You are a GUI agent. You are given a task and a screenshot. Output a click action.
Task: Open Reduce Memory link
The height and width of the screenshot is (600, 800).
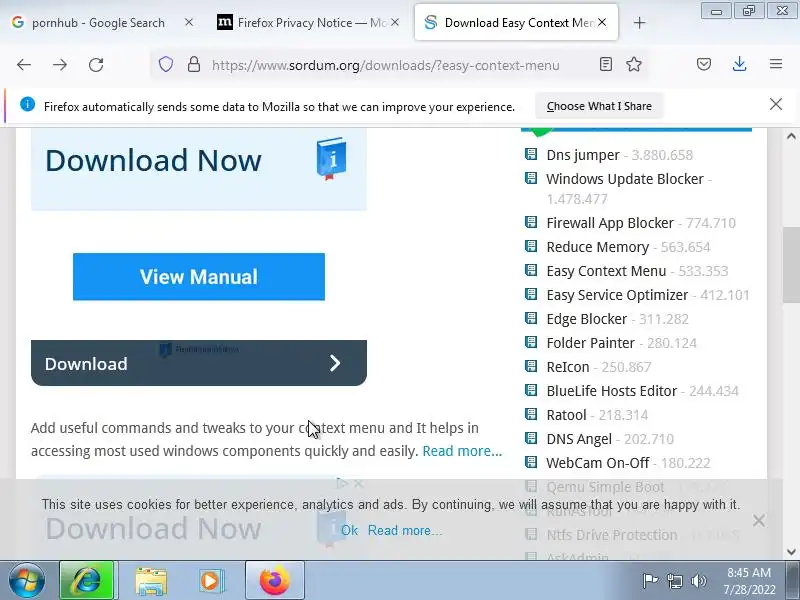point(597,247)
